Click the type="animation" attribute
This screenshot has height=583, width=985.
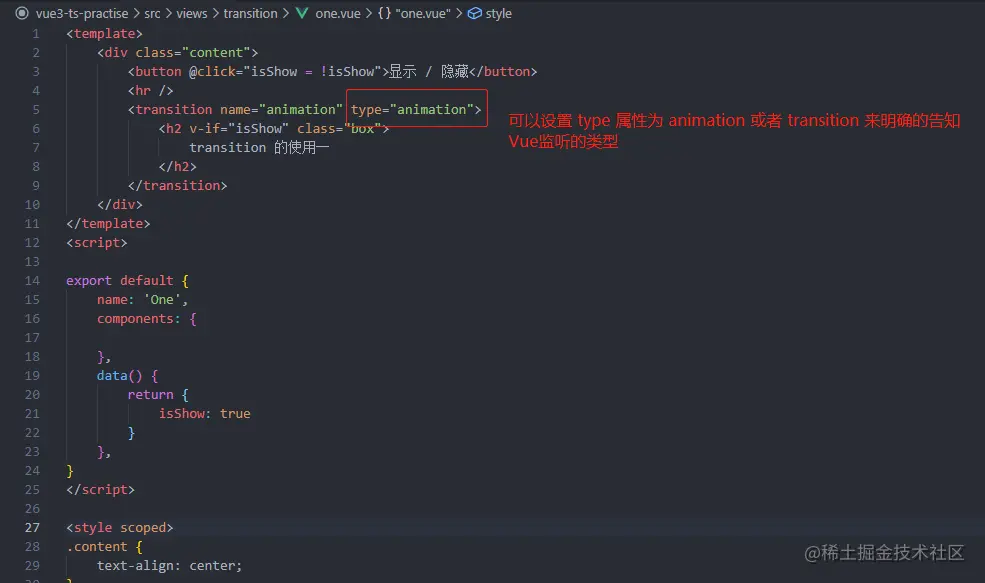click(x=412, y=109)
